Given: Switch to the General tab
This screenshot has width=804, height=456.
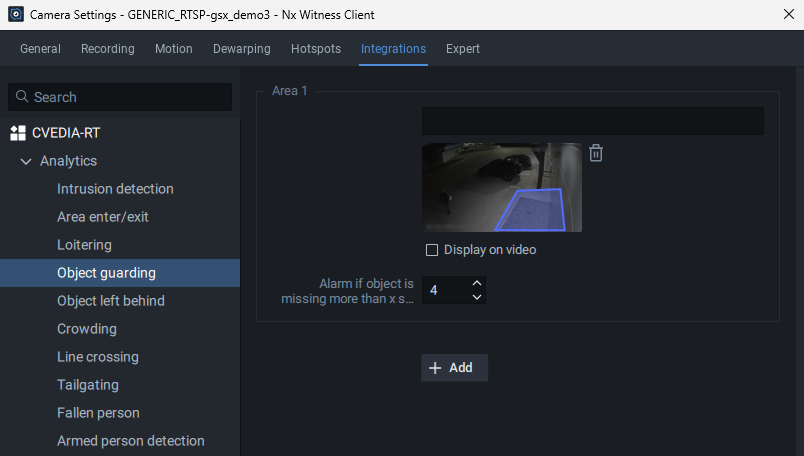Looking at the screenshot, I should tap(40, 49).
